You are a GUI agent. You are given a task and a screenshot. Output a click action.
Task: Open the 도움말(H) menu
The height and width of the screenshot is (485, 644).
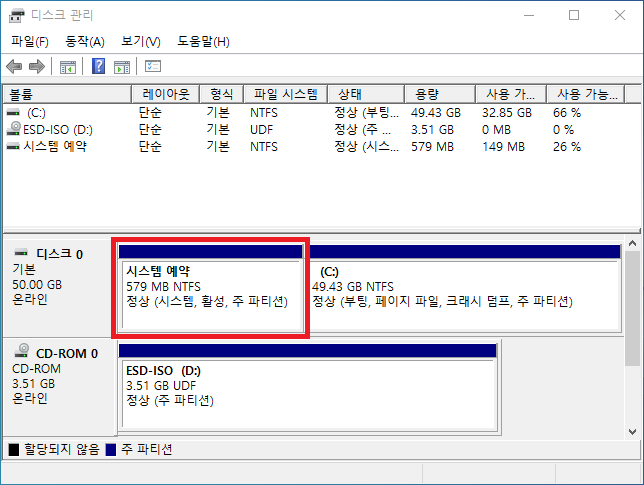(x=203, y=41)
